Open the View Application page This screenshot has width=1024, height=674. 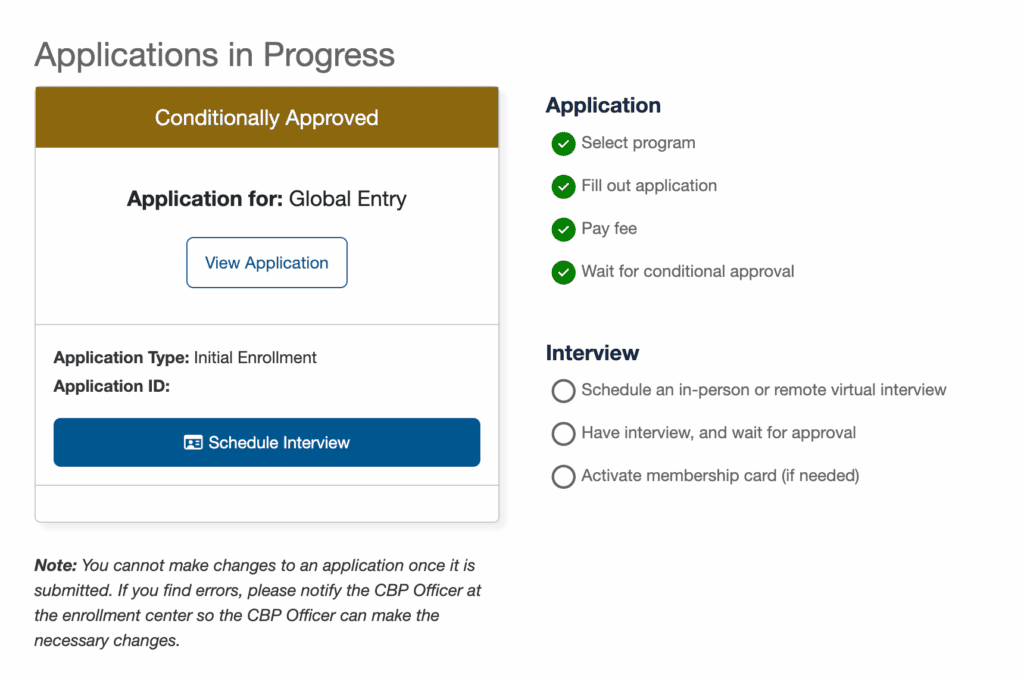click(266, 262)
